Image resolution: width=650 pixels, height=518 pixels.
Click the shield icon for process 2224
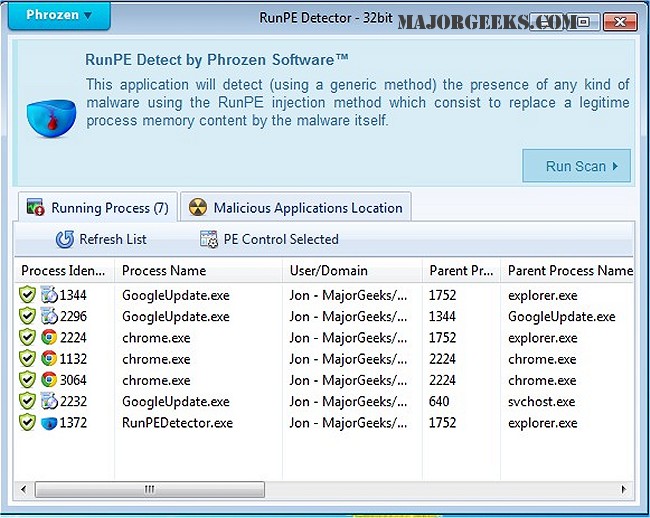[27, 337]
